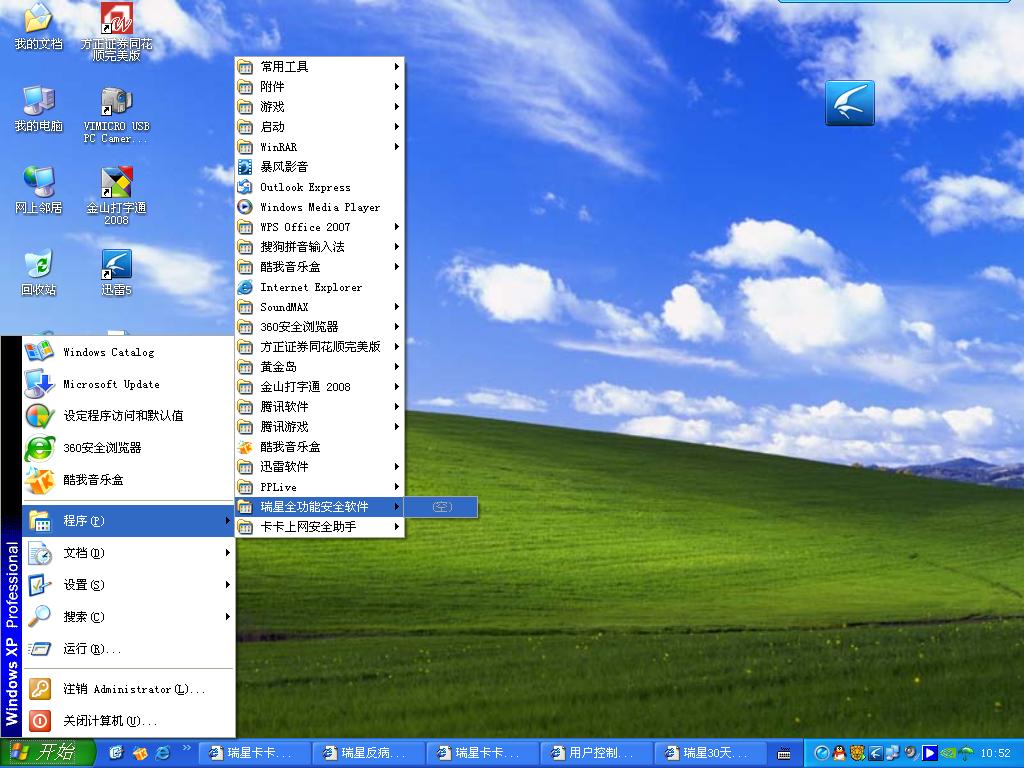Click the VIMICRO USB PC Camera icon
1024x768 pixels.
point(116,103)
